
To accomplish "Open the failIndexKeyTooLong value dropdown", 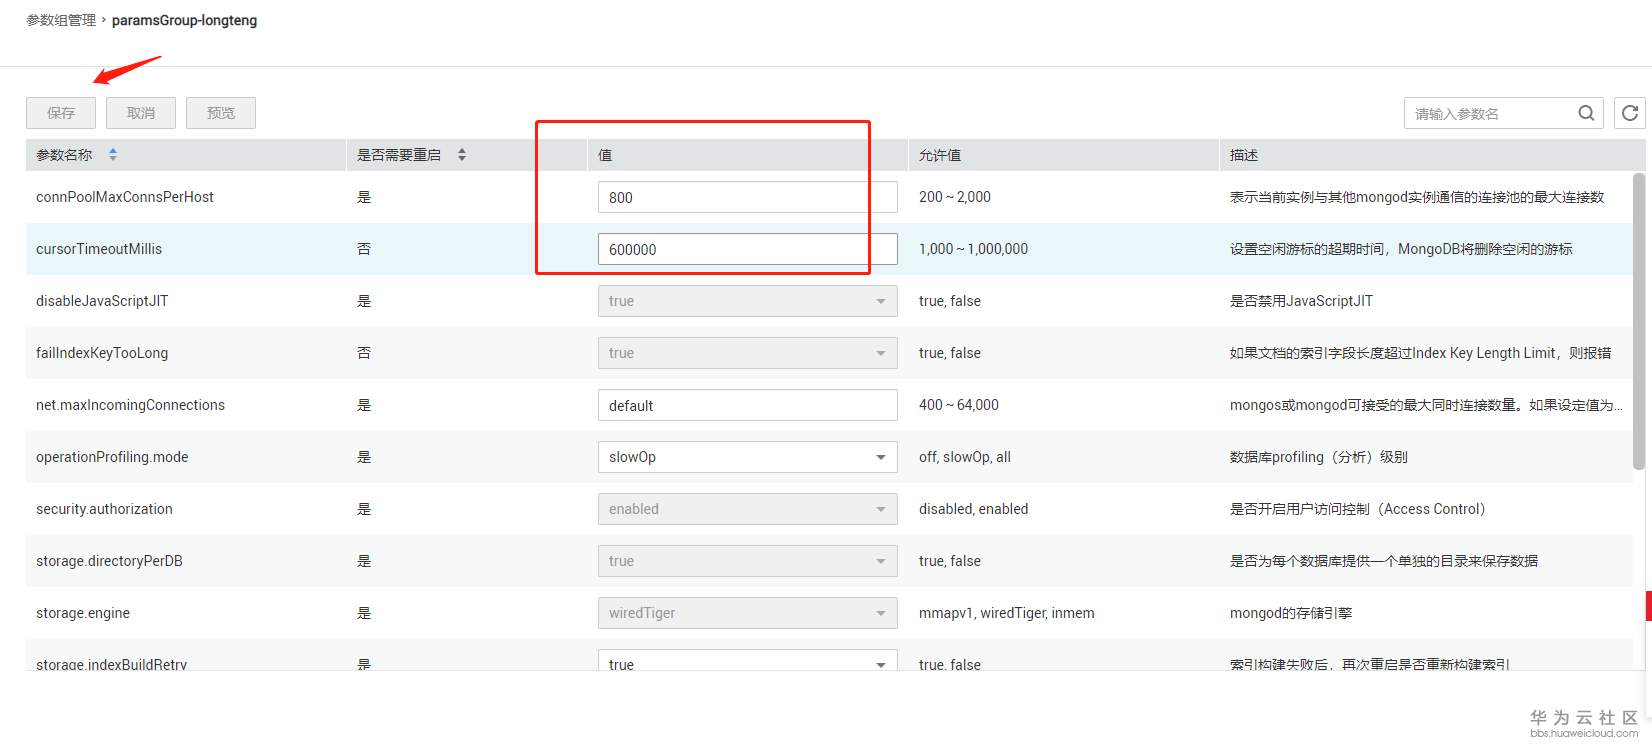I will tap(748, 353).
